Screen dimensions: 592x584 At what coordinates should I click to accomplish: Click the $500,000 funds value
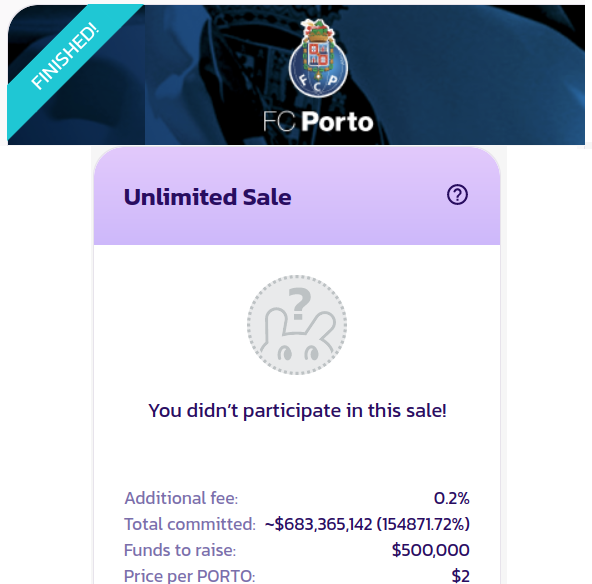click(431, 550)
